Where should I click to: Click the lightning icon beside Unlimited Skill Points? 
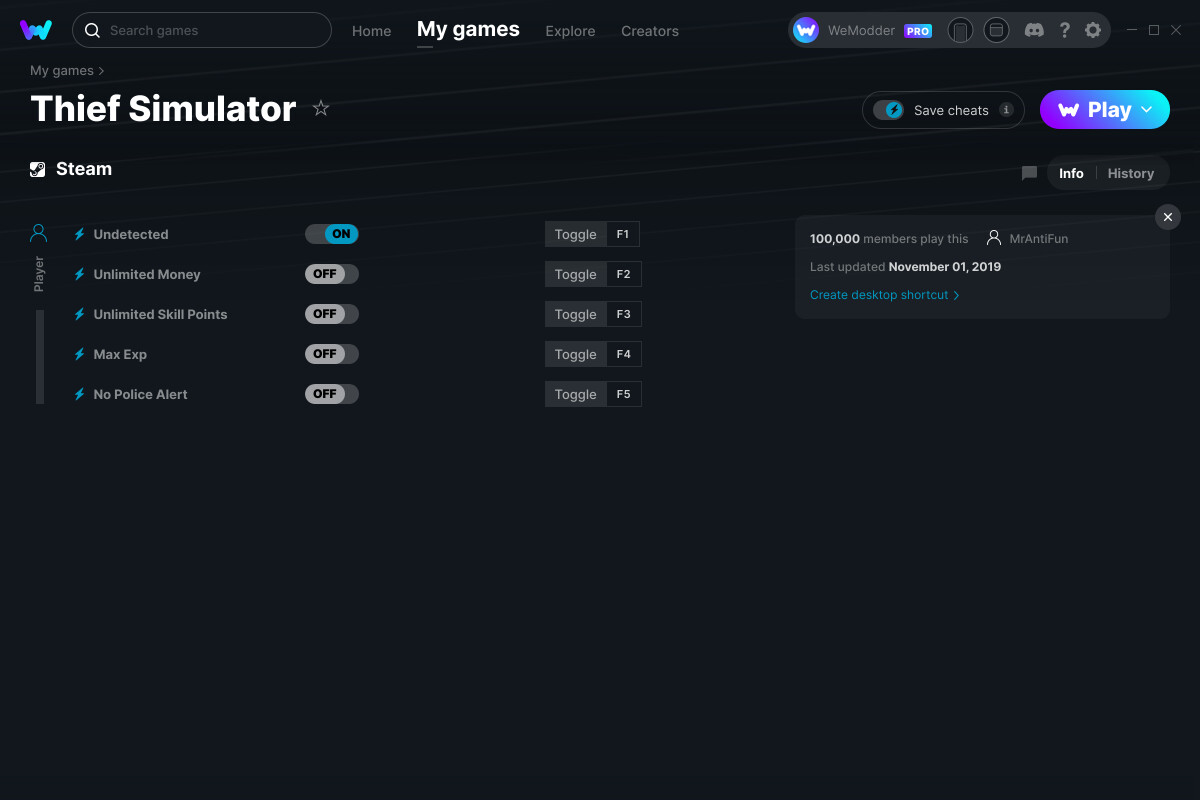click(x=80, y=314)
